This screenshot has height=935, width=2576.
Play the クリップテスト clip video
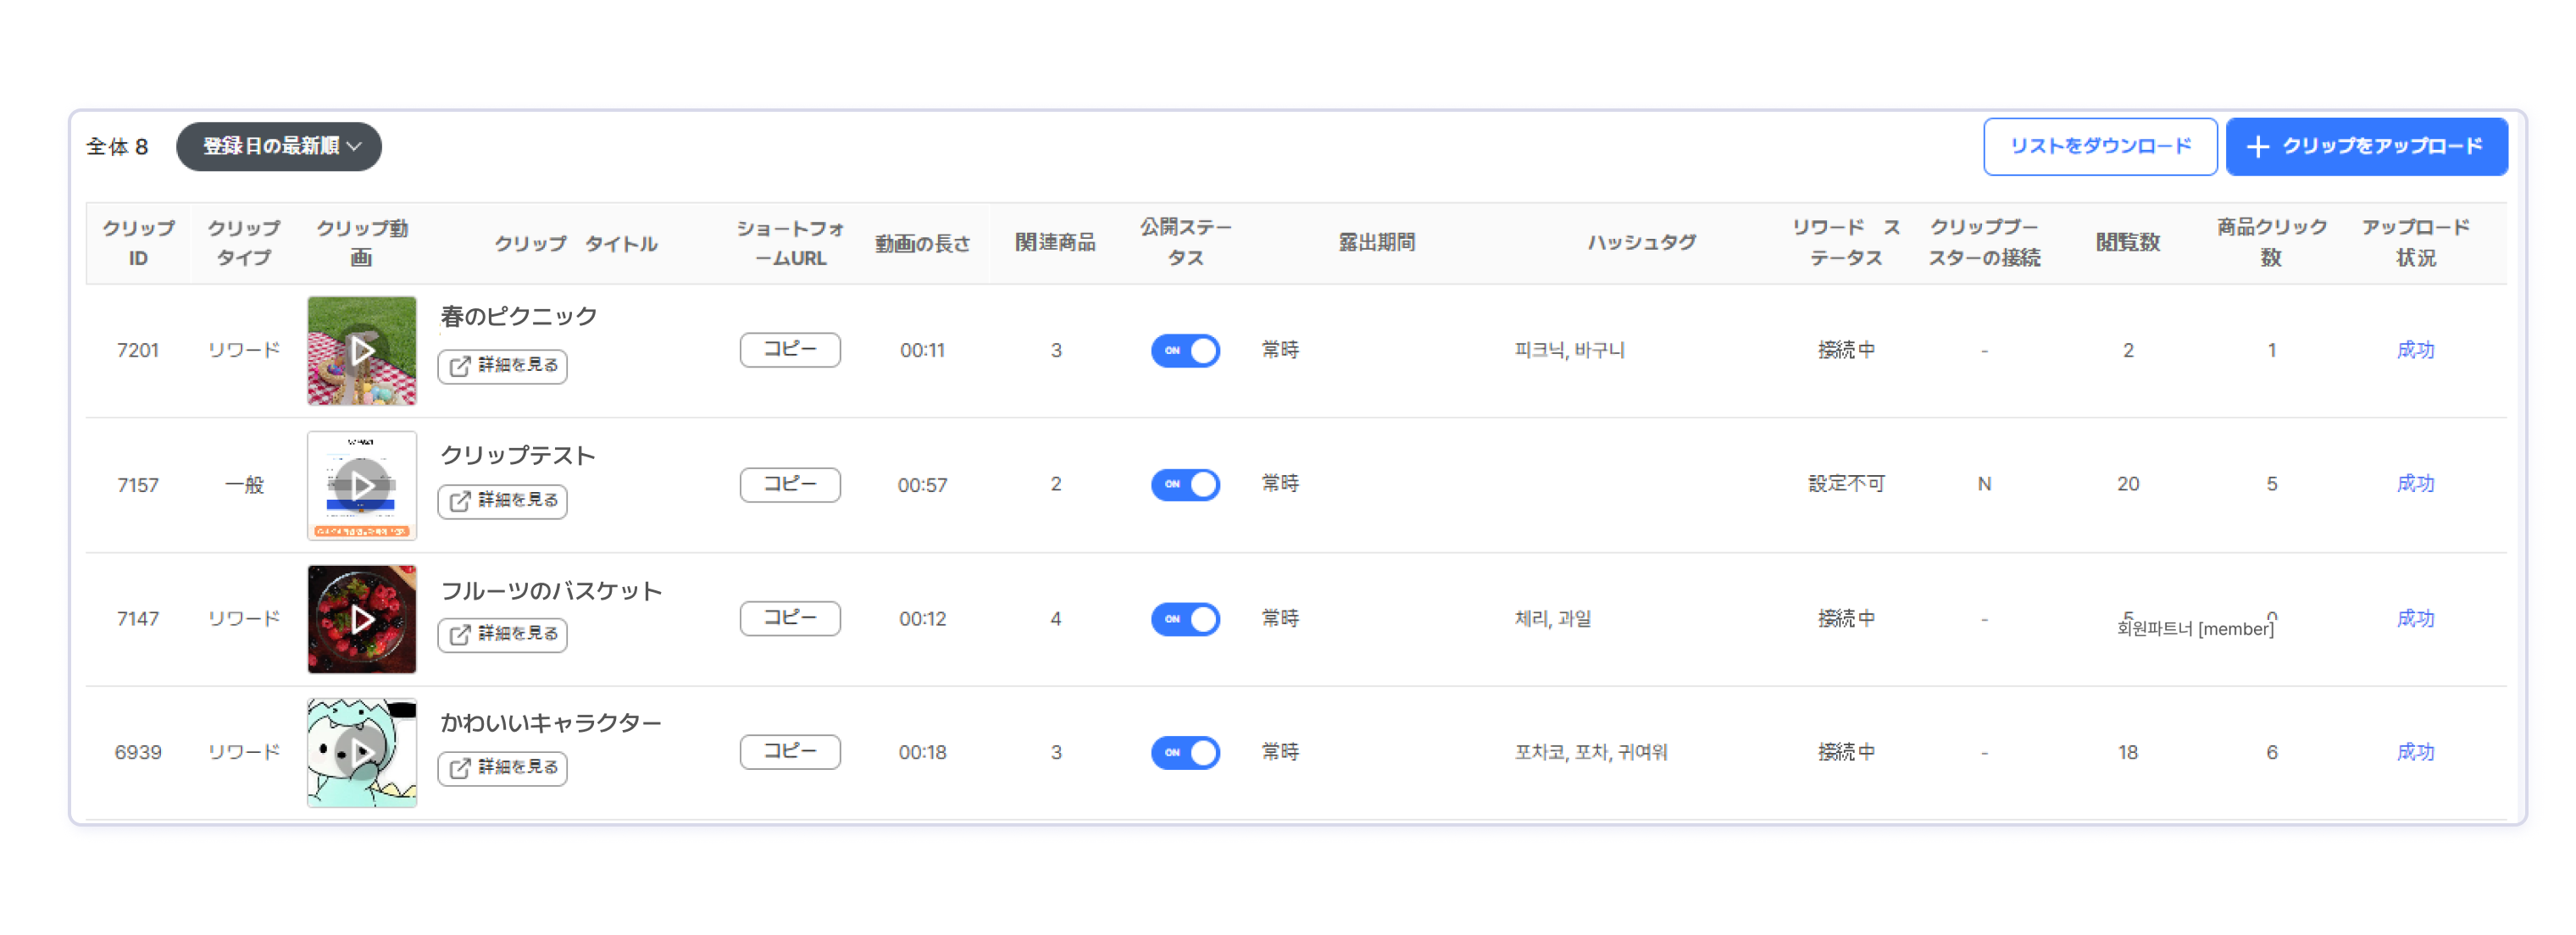[x=361, y=485]
